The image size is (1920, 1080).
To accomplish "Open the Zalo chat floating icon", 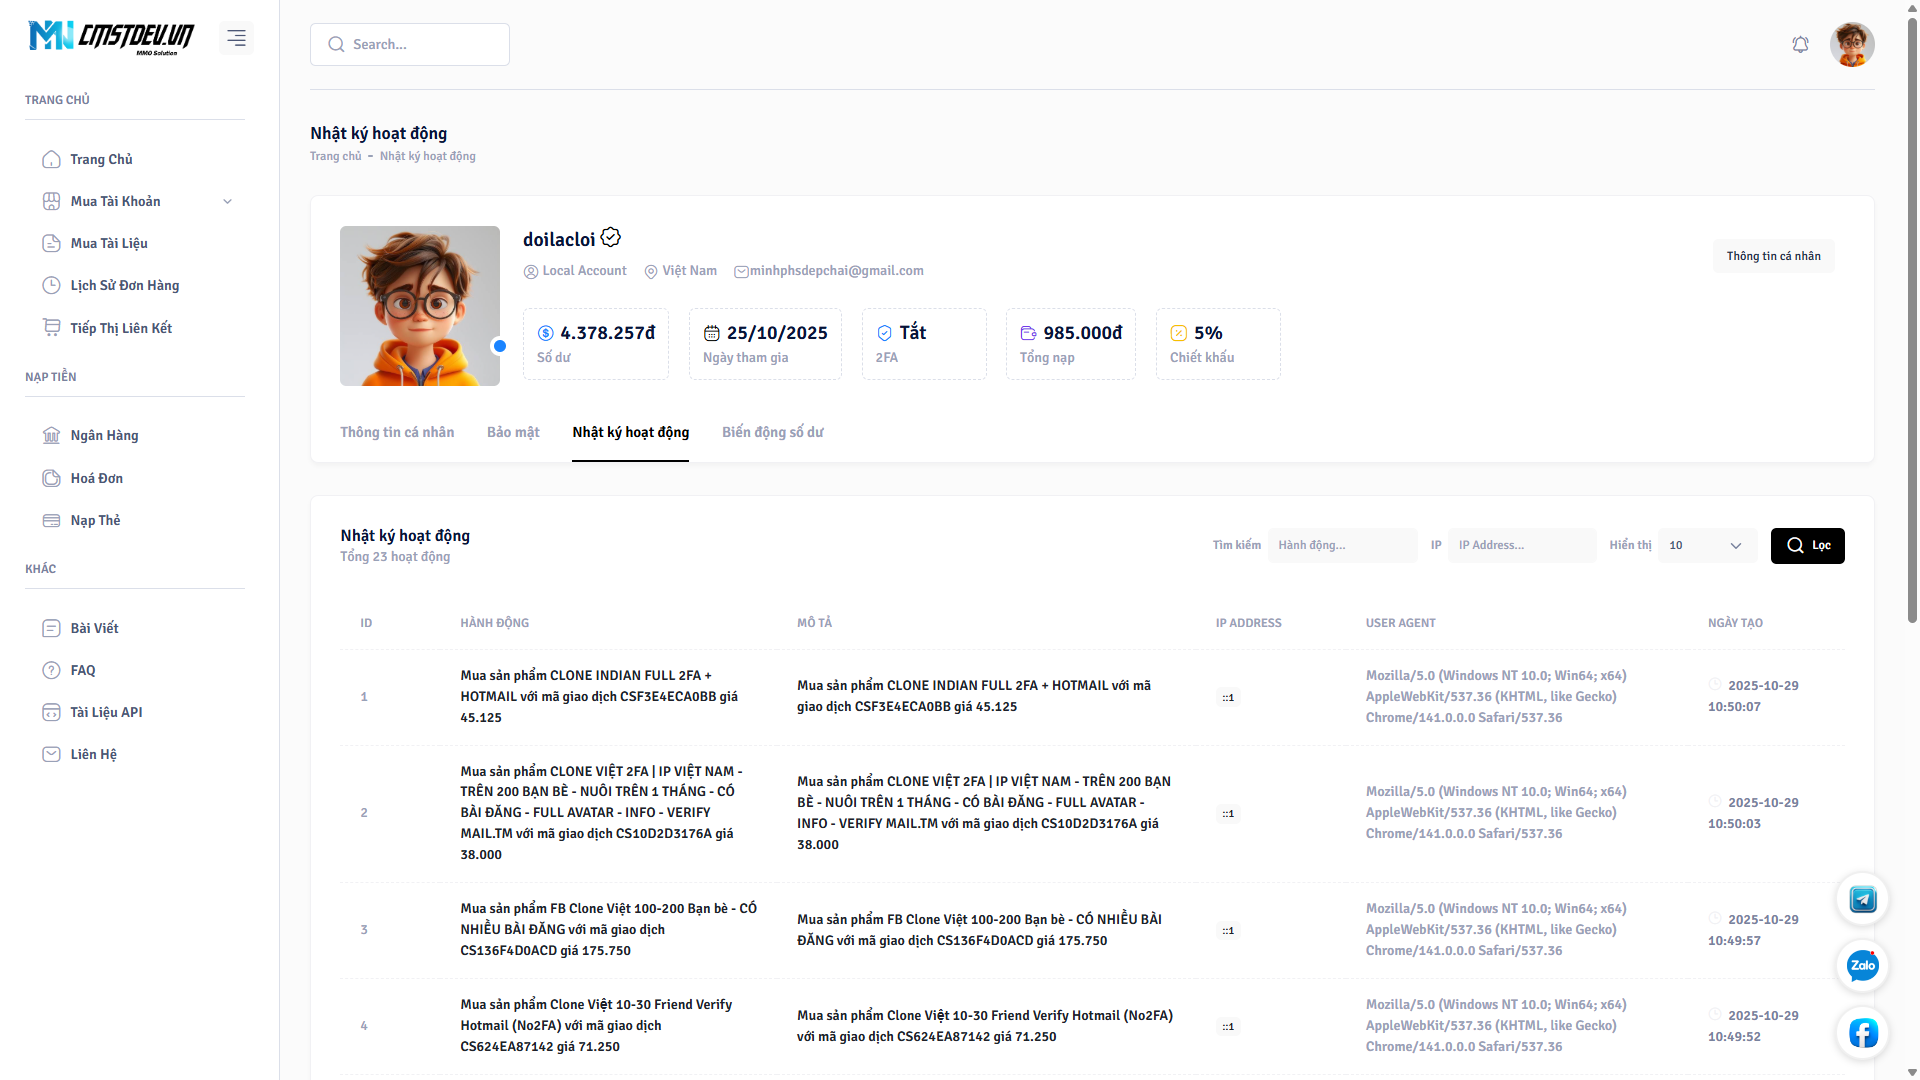I will coord(1862,966).
